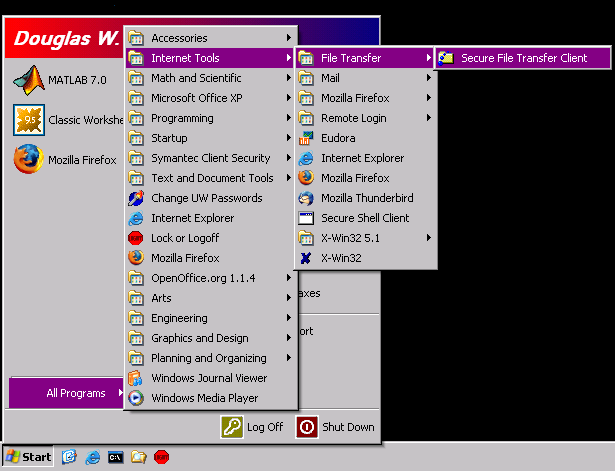
Task: Launch Windows Journal Viewer
Action: point(208,378)
